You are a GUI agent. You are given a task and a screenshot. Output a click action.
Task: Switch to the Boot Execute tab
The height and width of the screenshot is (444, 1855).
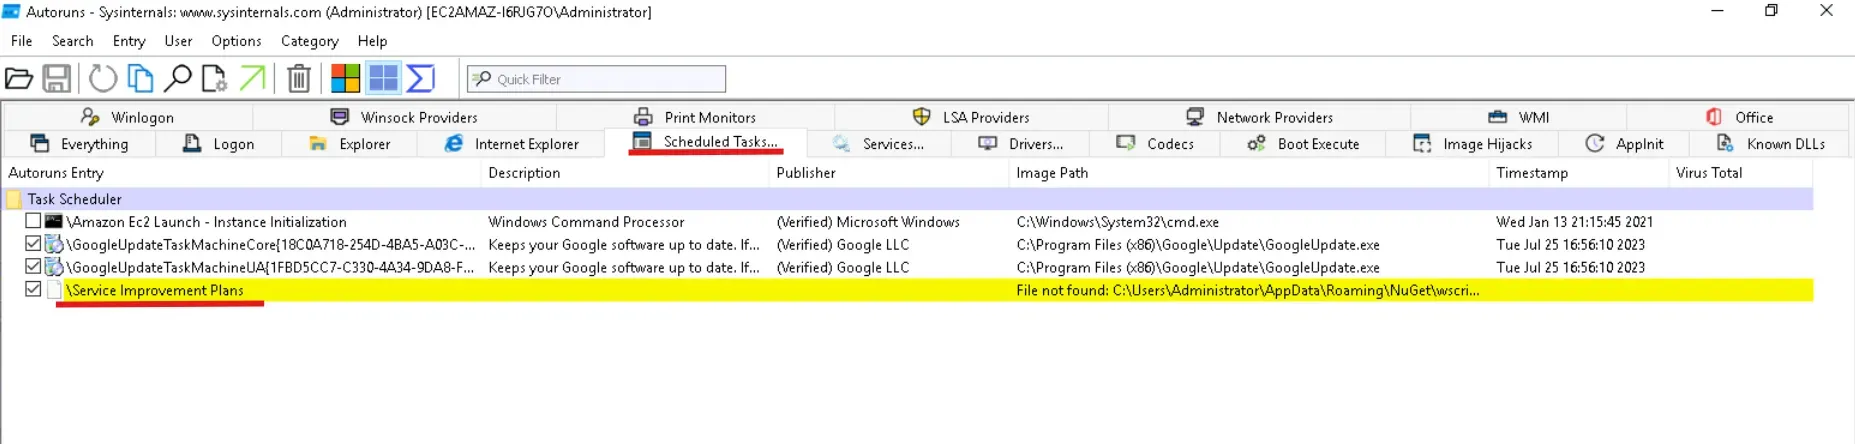(1303, 144)
